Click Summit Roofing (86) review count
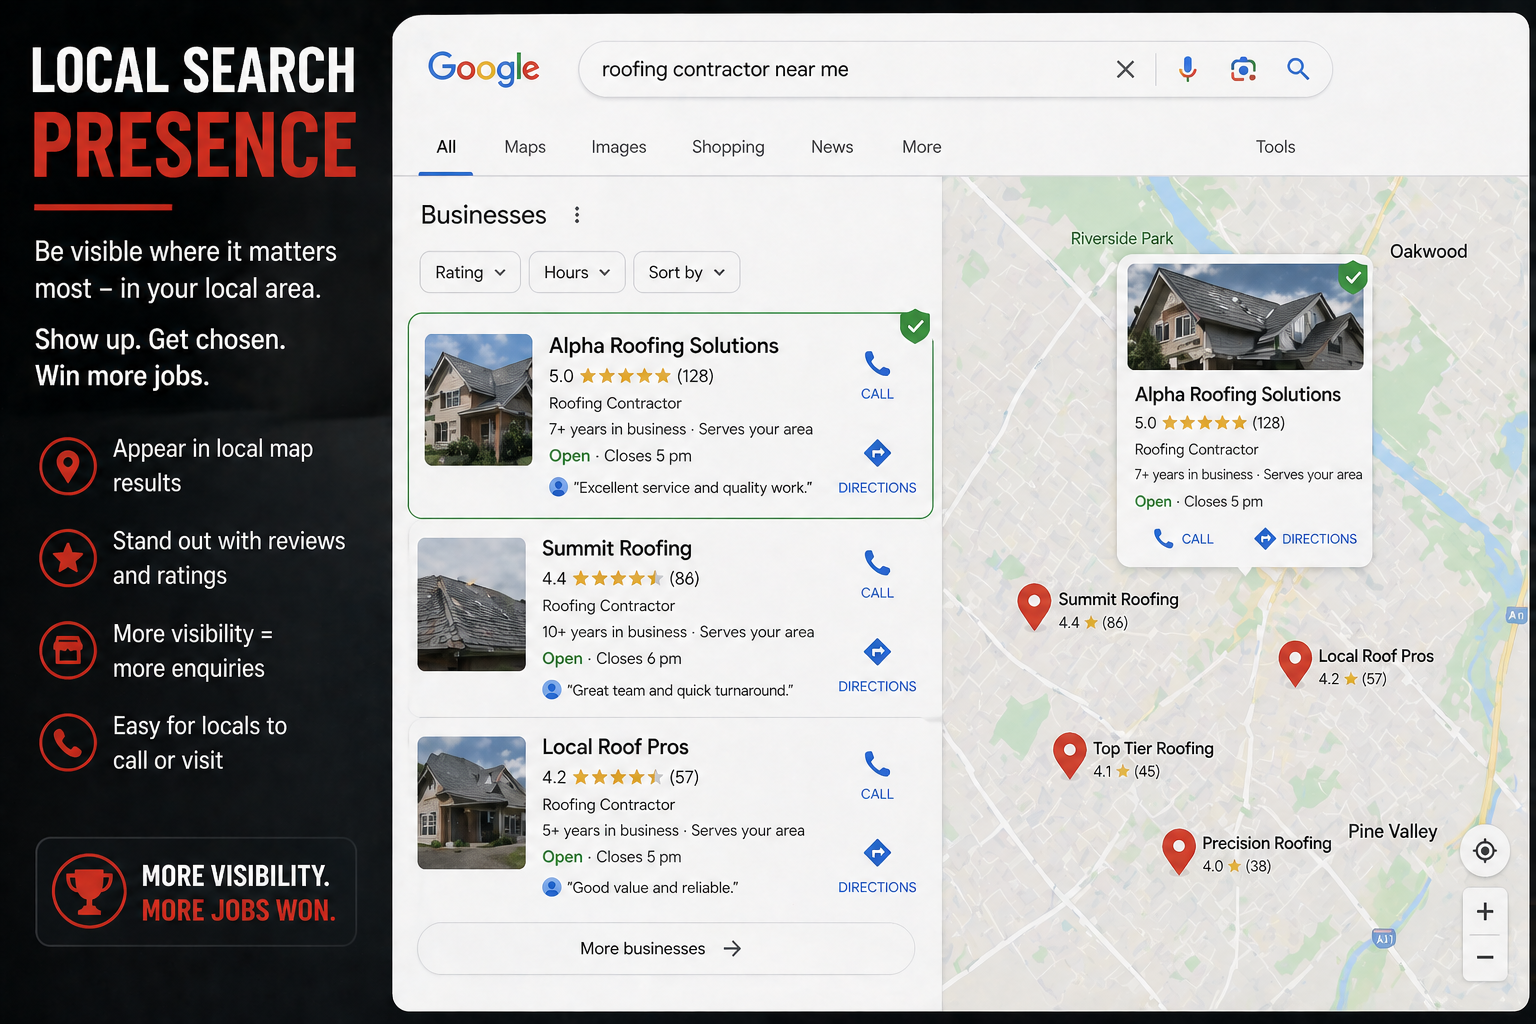Viewport: 1536px width, 1024px height. point(684,578)
